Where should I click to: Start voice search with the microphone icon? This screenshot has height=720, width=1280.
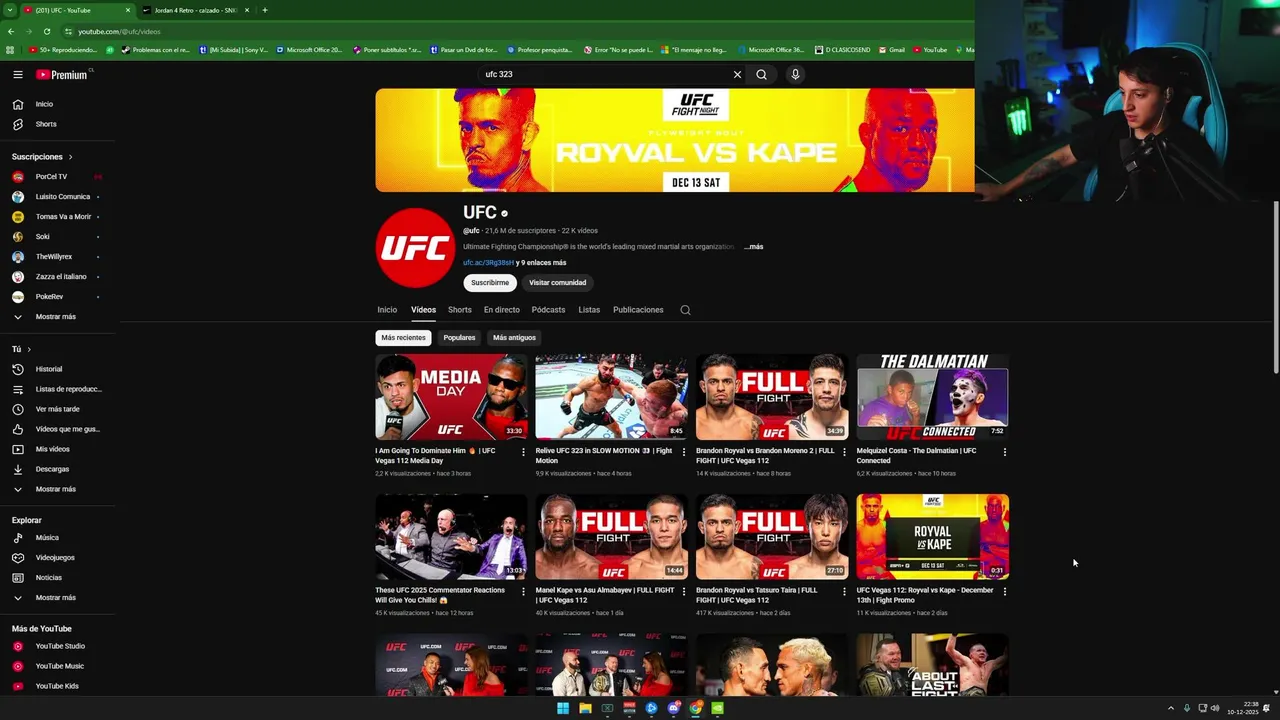(x=795, y=74)
